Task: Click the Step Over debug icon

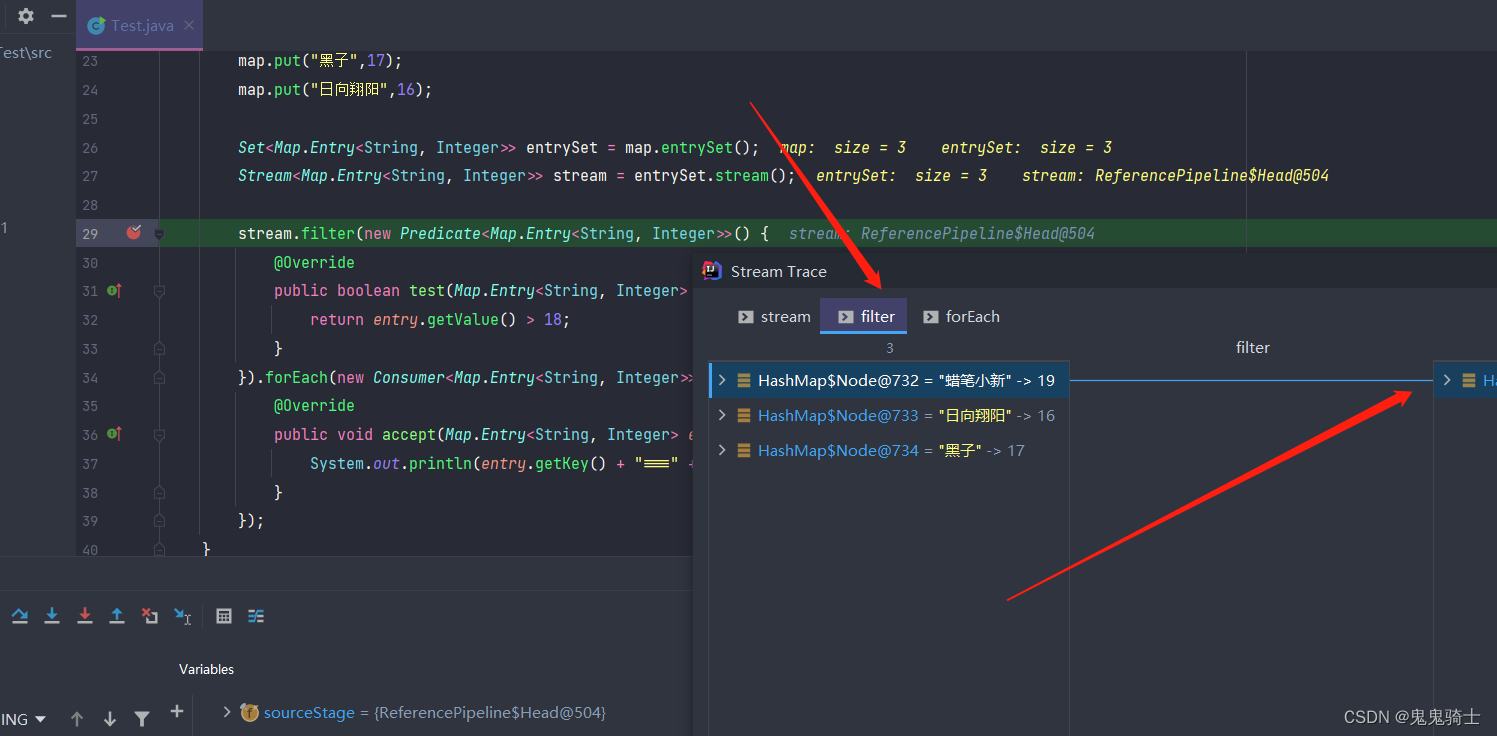Action: tap(20, 616)
